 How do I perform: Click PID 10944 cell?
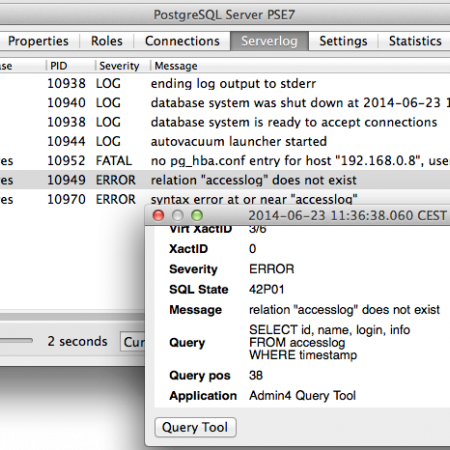point(66,142)
